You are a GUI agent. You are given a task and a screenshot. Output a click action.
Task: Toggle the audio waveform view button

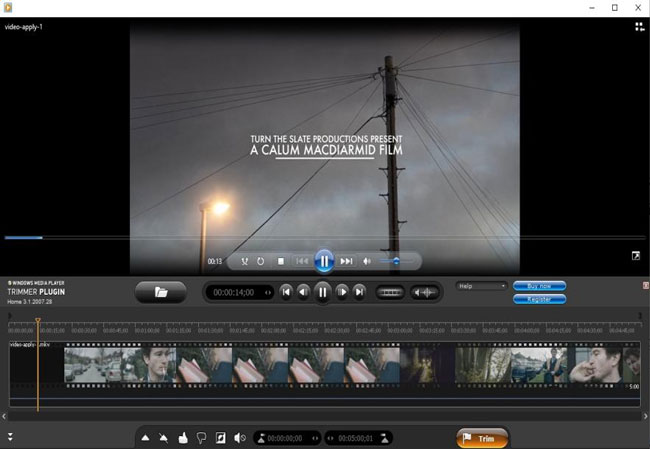point(424,292)
